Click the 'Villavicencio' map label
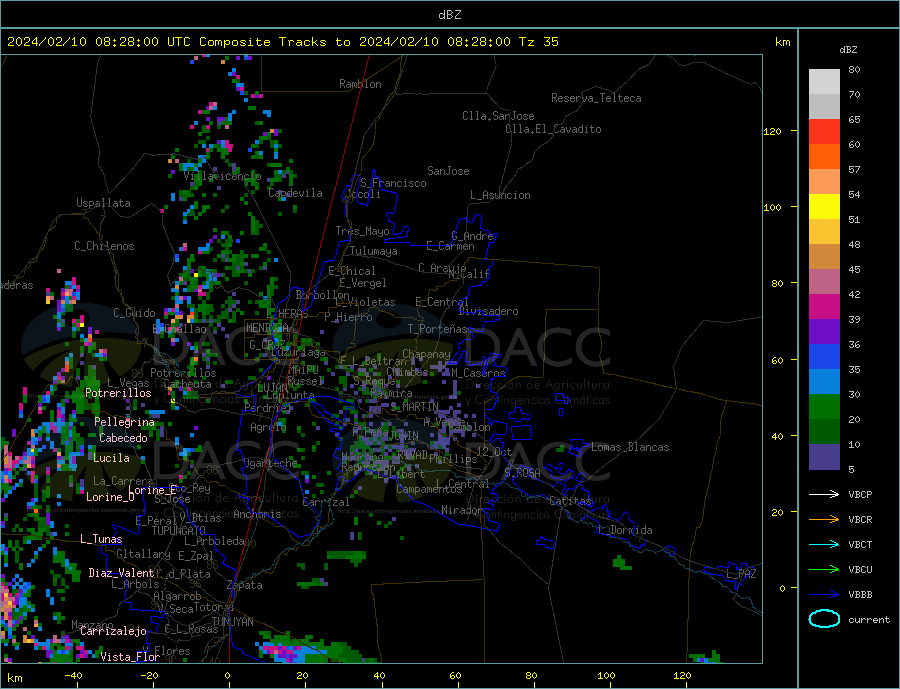900x689 pixels. pos(222,176)
